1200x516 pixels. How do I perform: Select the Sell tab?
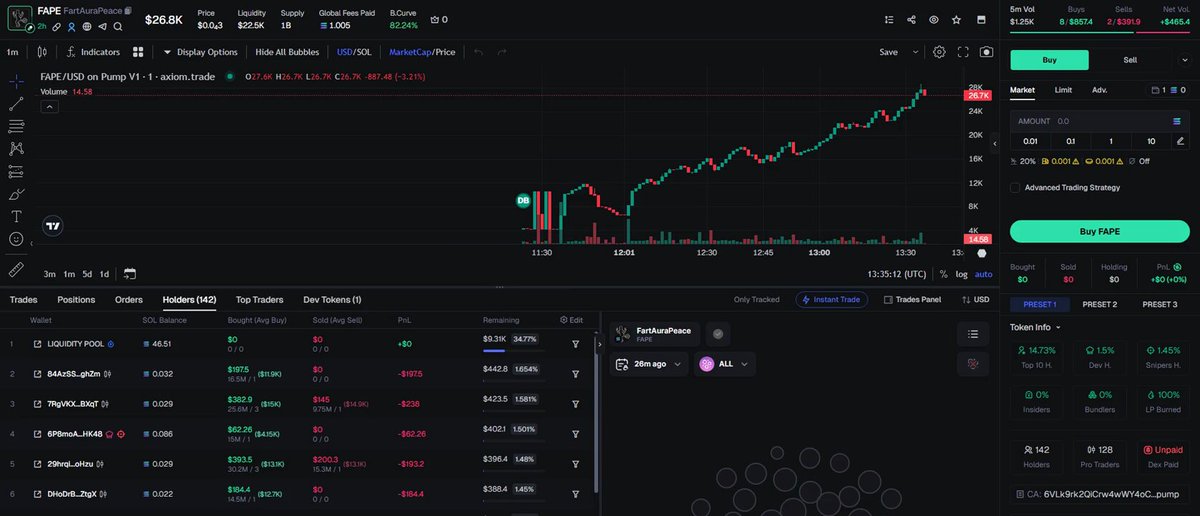click(1130, 60)
